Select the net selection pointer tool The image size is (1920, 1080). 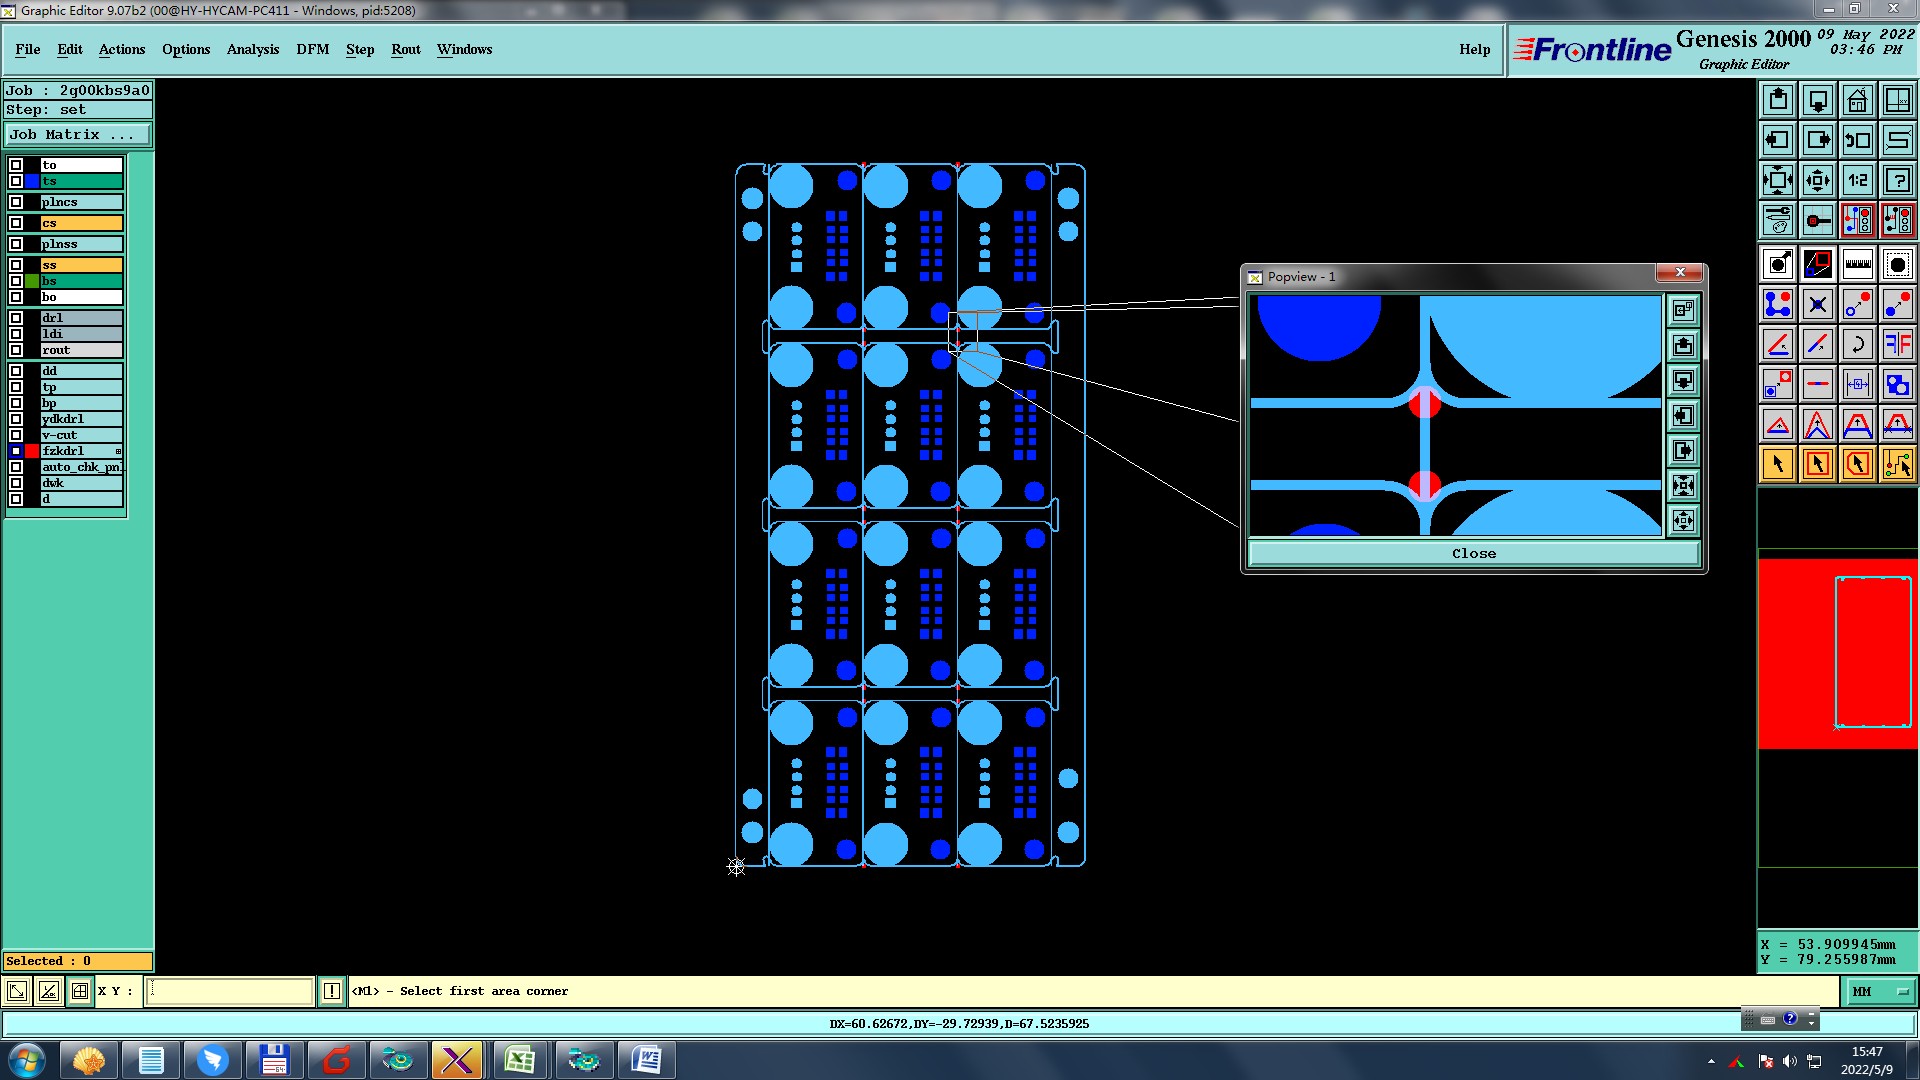point(1897,464)
